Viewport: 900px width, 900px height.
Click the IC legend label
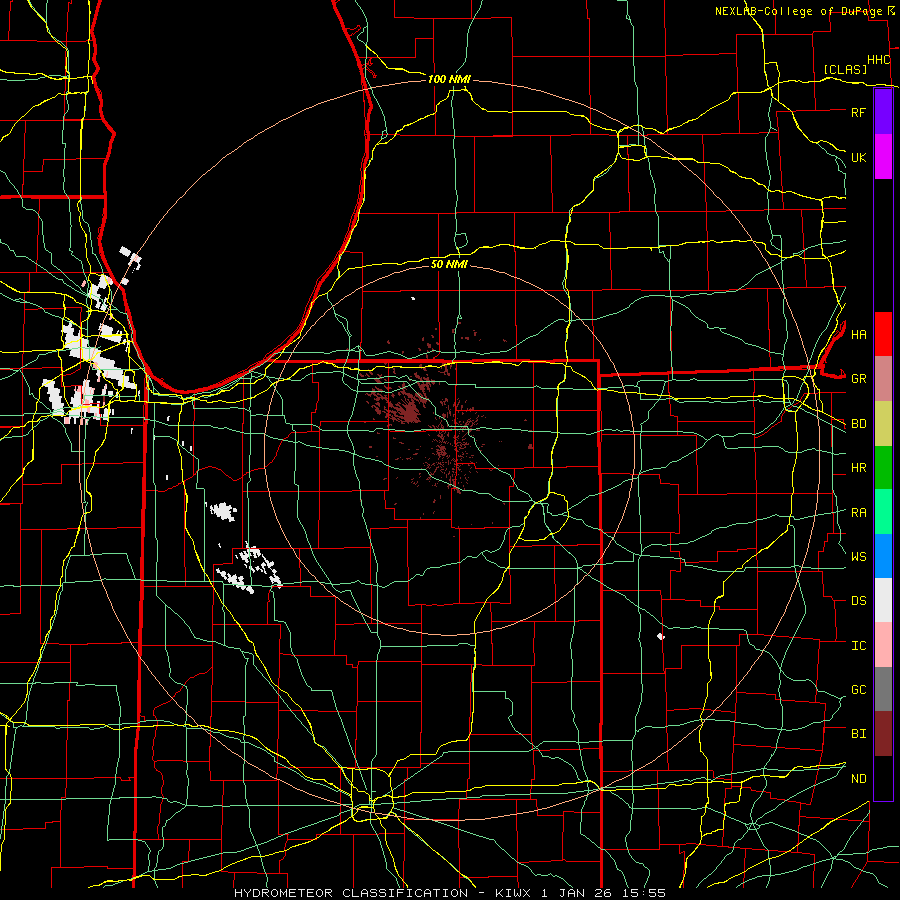858,646
